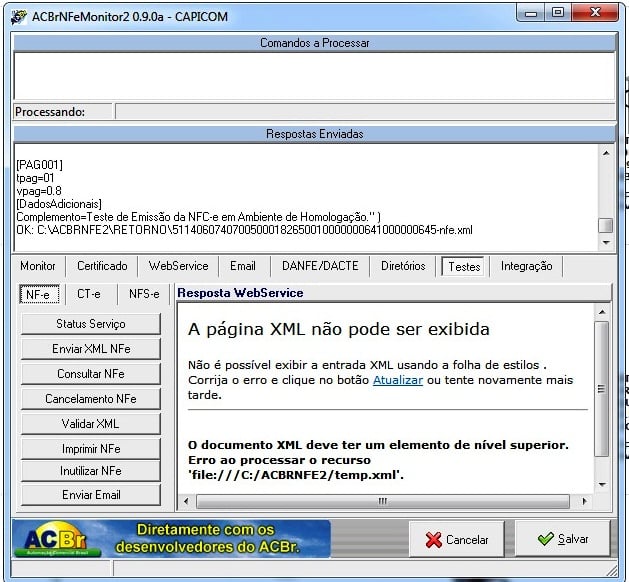This screenshot has height=582, width=629.
Task: Maximize the ACBrNFeMonitor2 window
Action: coord(558,13)
